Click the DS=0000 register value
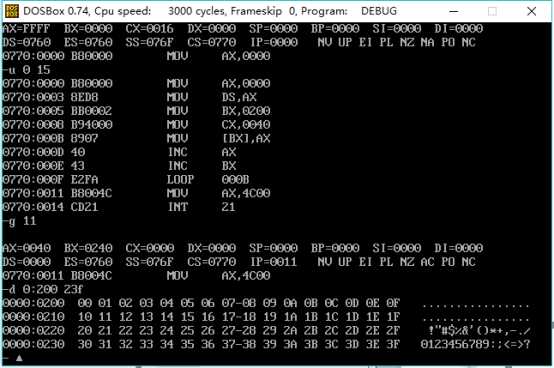The width and height of the screenshot is (554, 368). 26,262
